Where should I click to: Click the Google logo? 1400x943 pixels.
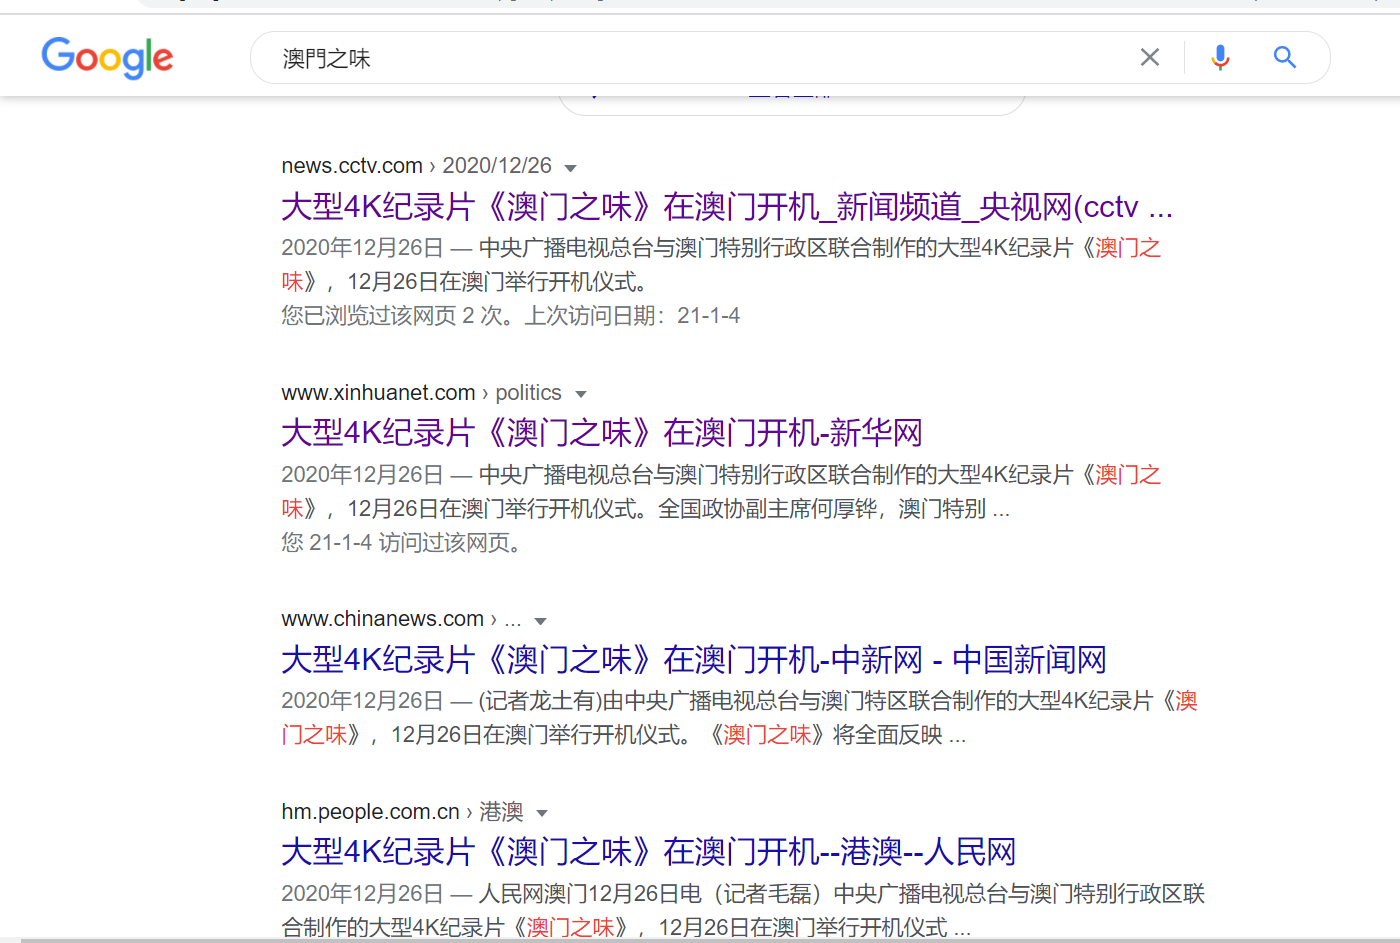(x=107, y=58)
